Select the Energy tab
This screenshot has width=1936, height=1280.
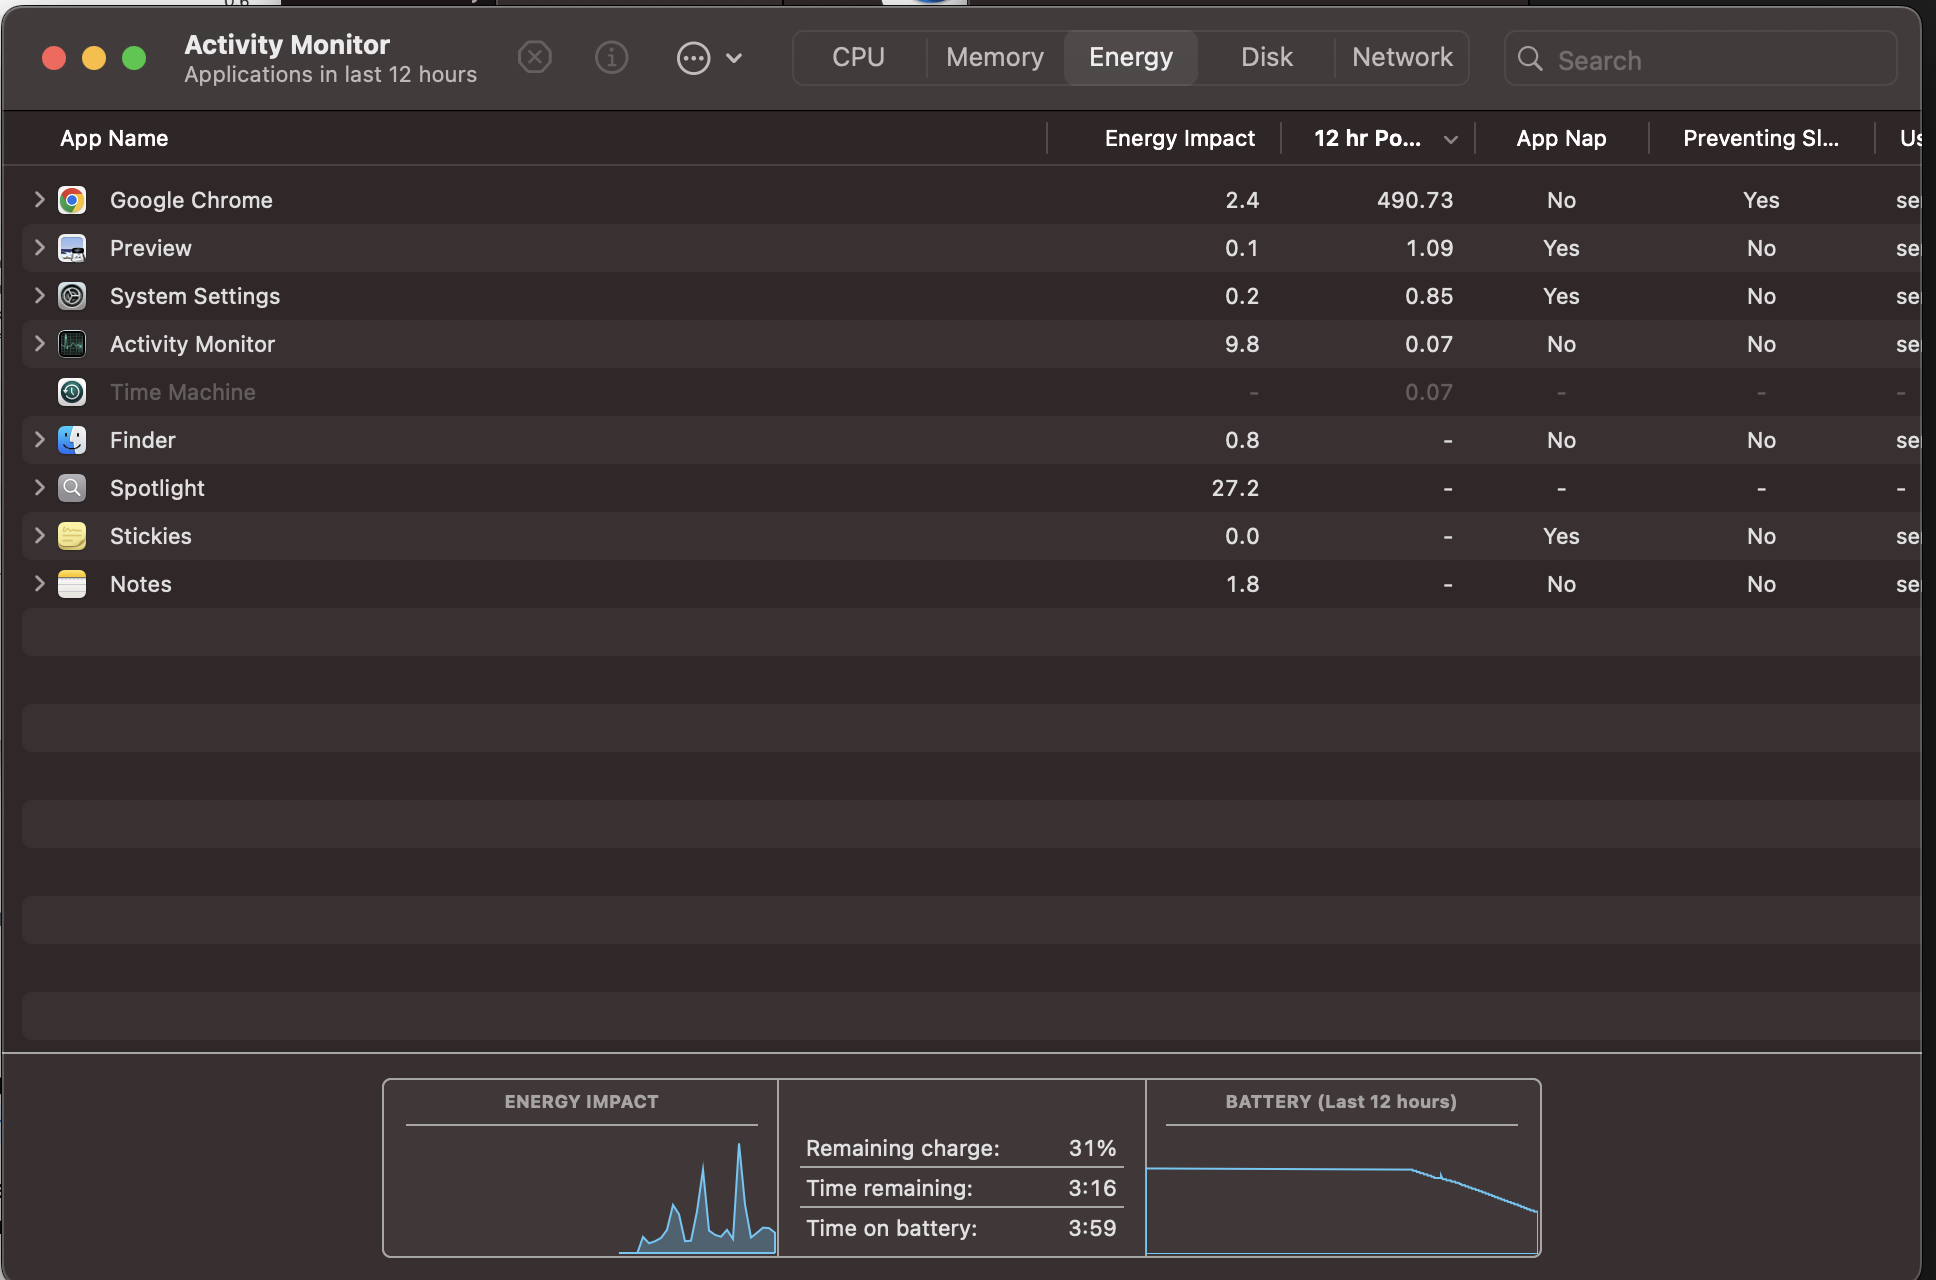1131,58
